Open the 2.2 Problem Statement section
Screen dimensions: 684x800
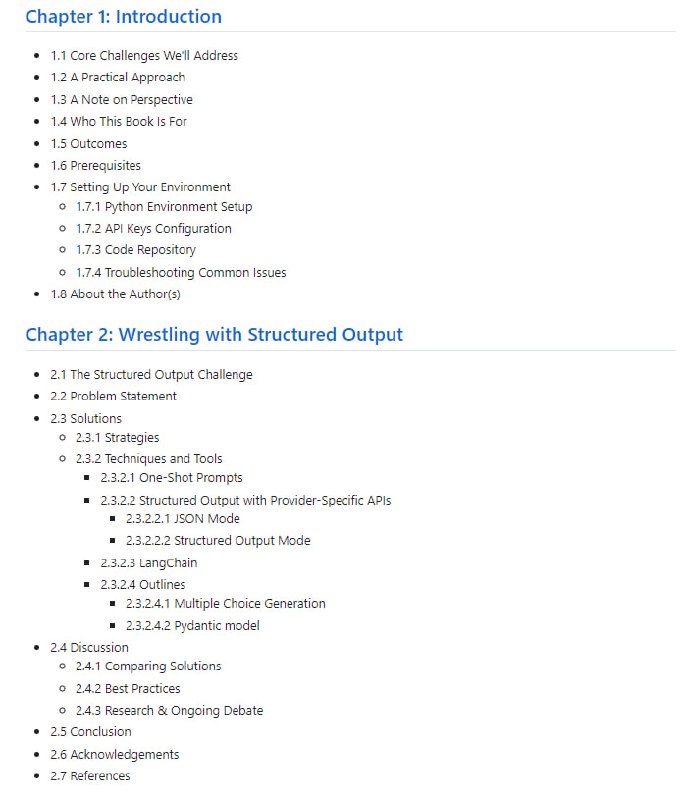coord(113,397)
